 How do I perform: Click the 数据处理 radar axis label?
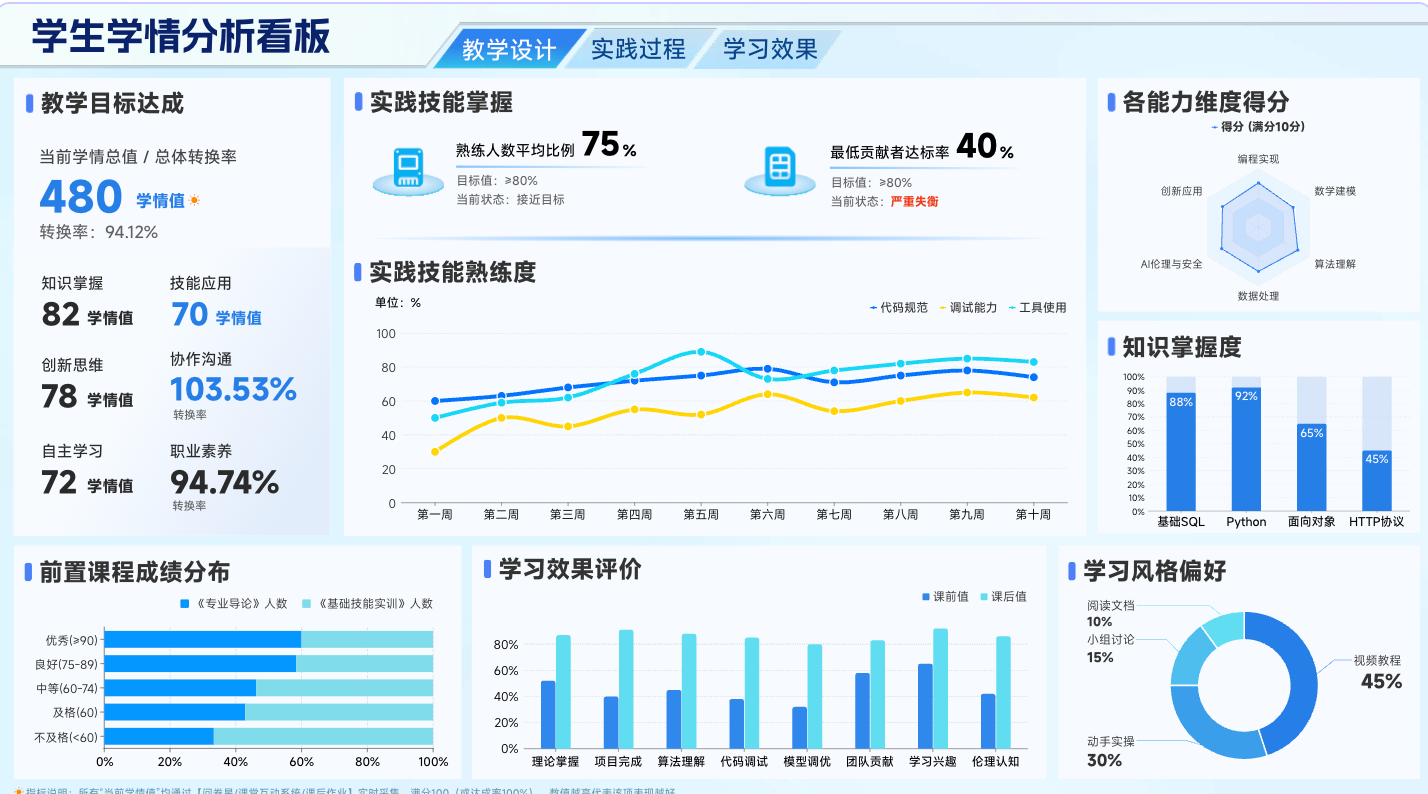point(1258,296)
